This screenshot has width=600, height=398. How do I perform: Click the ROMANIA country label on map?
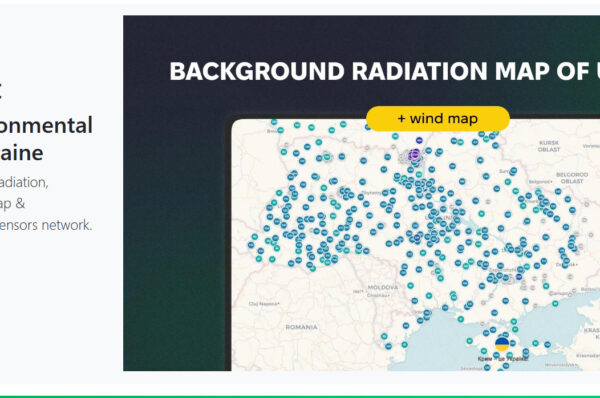click(302, 327)
